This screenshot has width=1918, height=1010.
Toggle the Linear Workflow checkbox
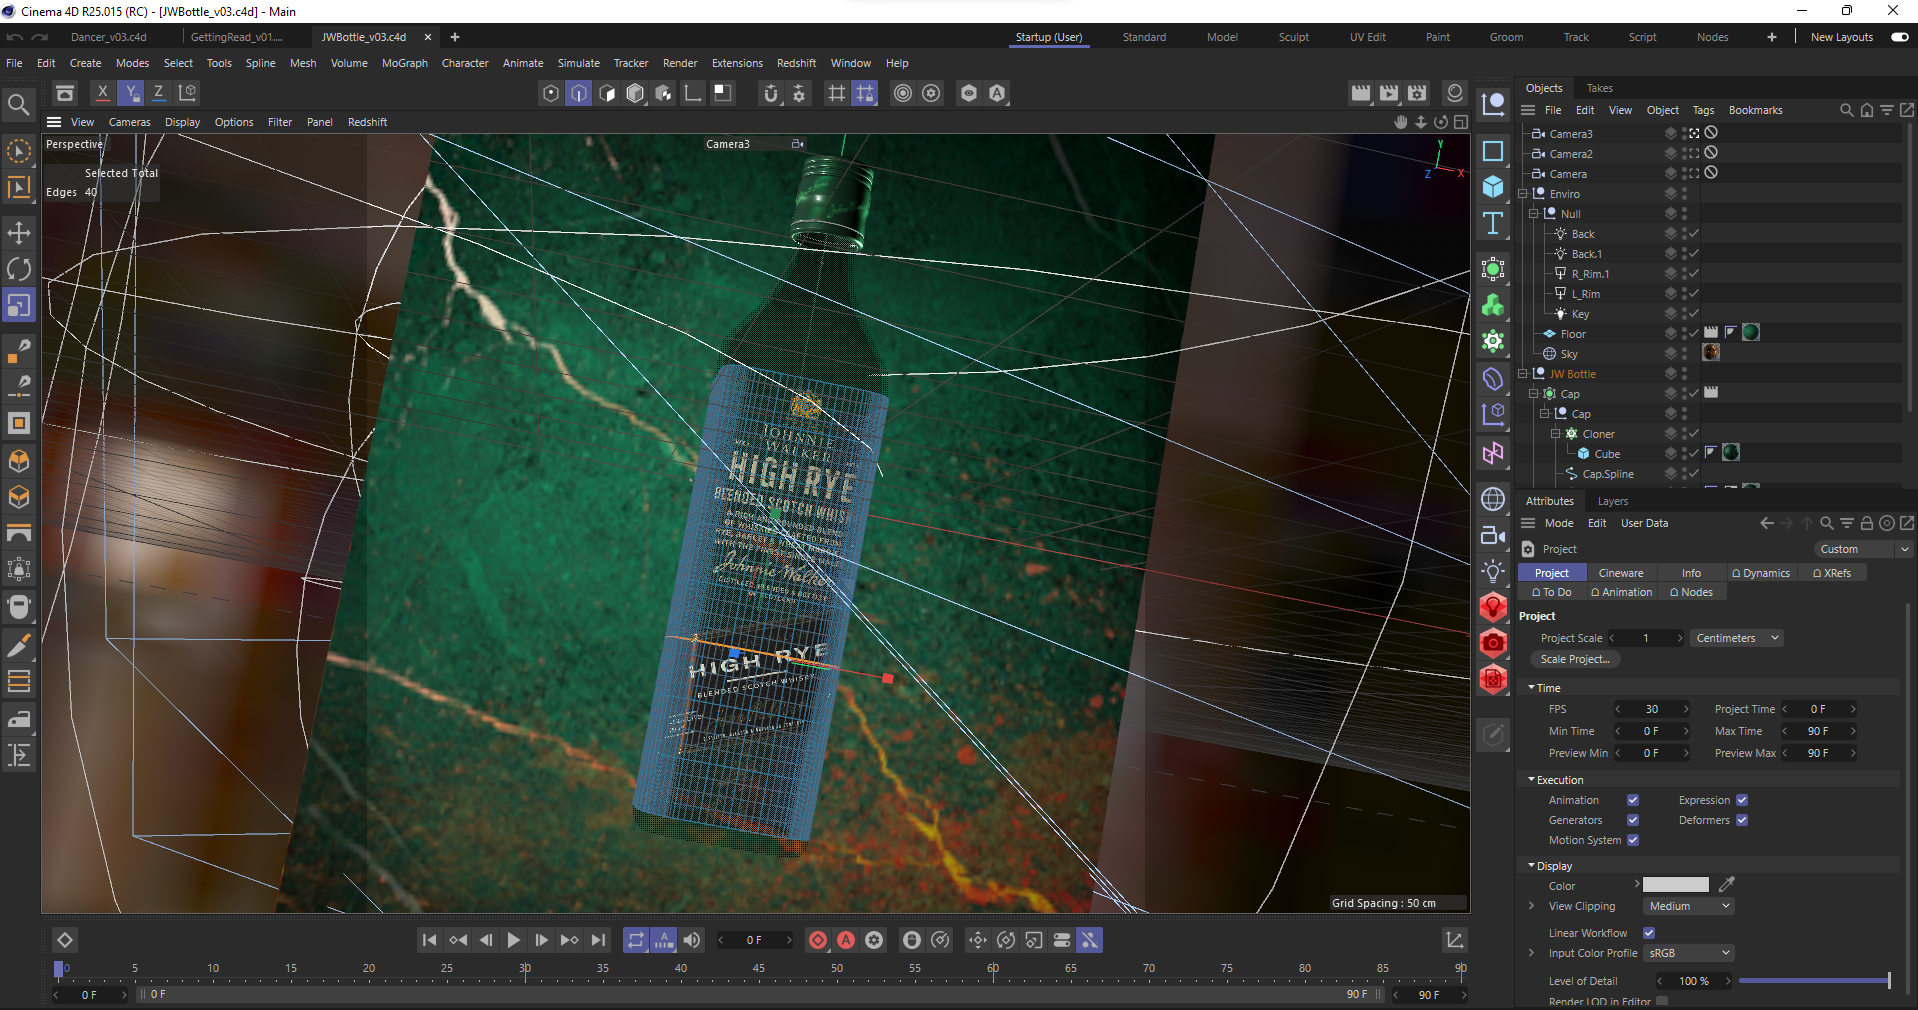[1649, 933]
